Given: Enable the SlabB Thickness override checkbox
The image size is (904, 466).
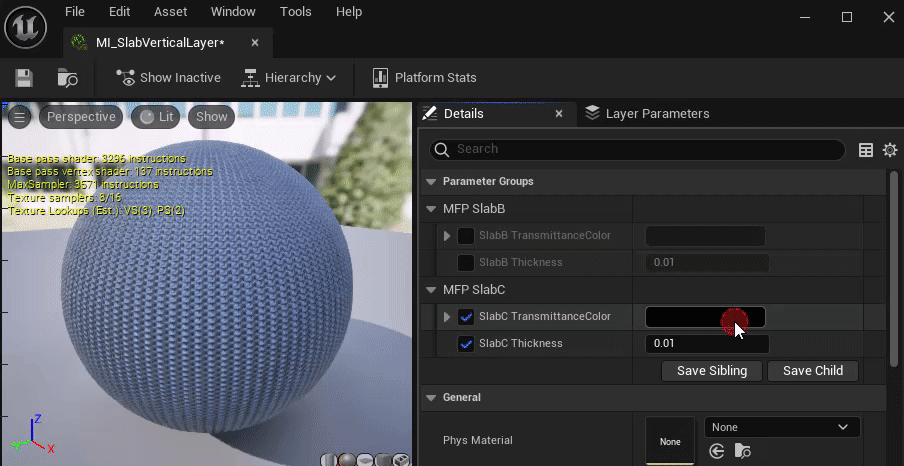Looking at the screenshot, I should pyautogui.click(x=466, y=262).
